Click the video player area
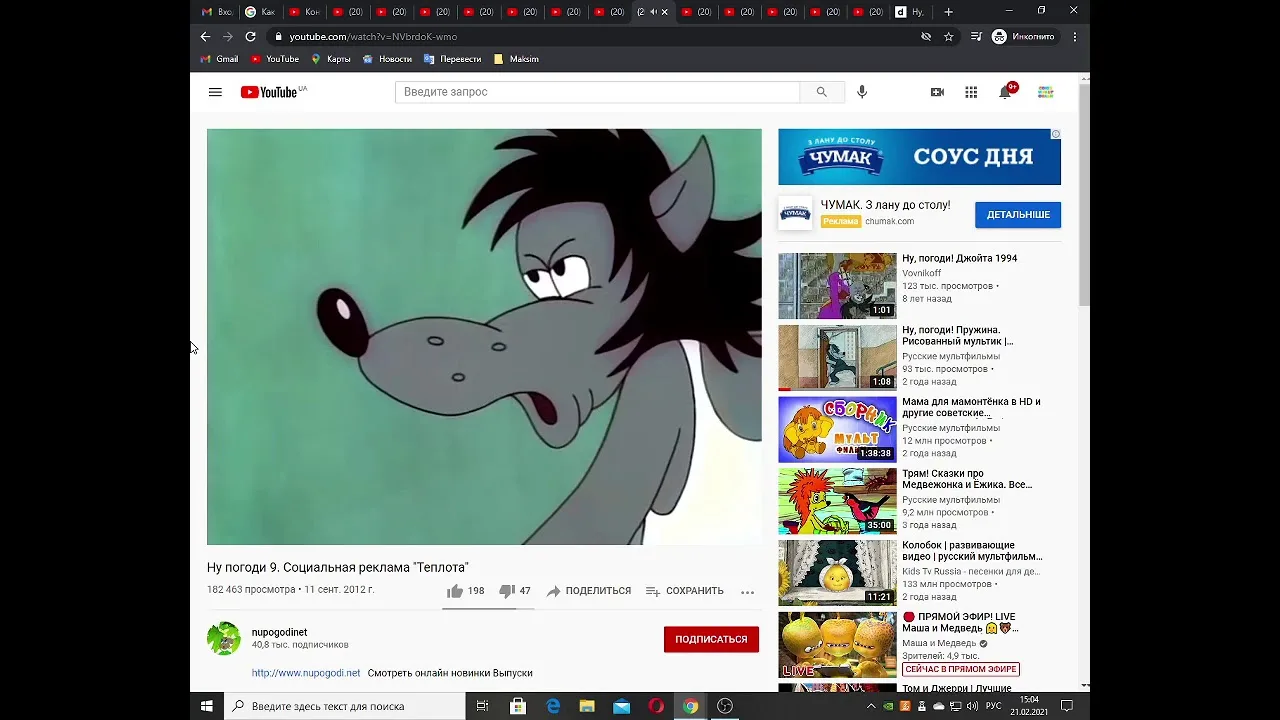The image size is (1280, 720). [x=484, y=337]
